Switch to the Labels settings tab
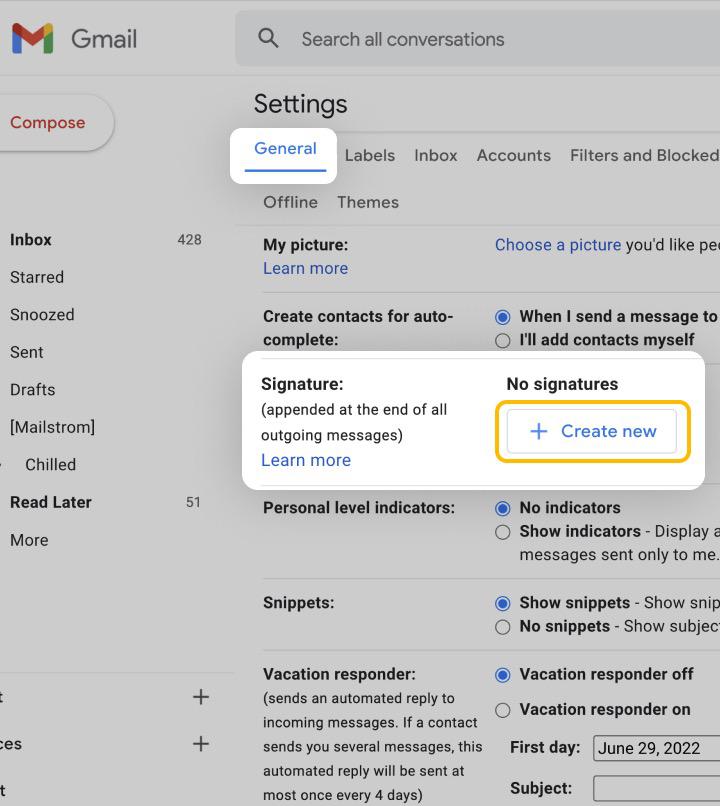Viewport: 720px width, 806px height. [x=369, y=155]
